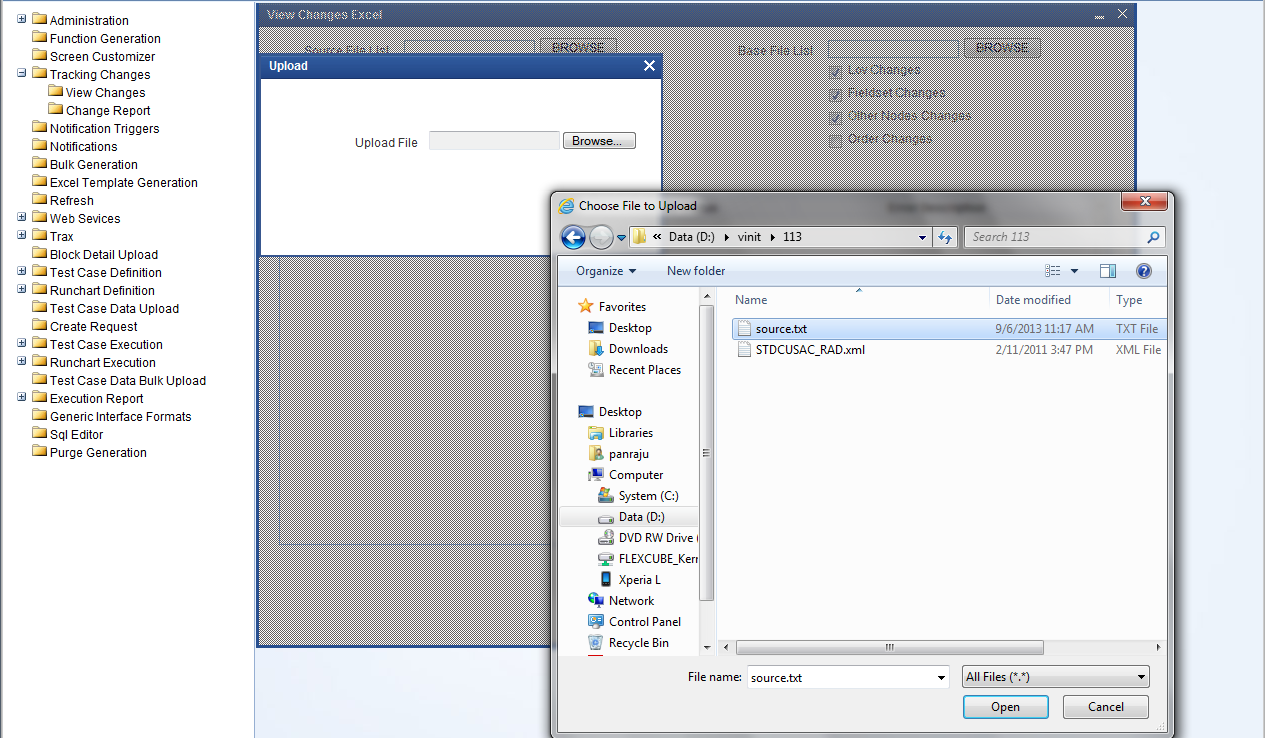This screenshot has height=738, width=1265.
Task: Expand the Web Sevices tree node
Action: tap(22, 217)
